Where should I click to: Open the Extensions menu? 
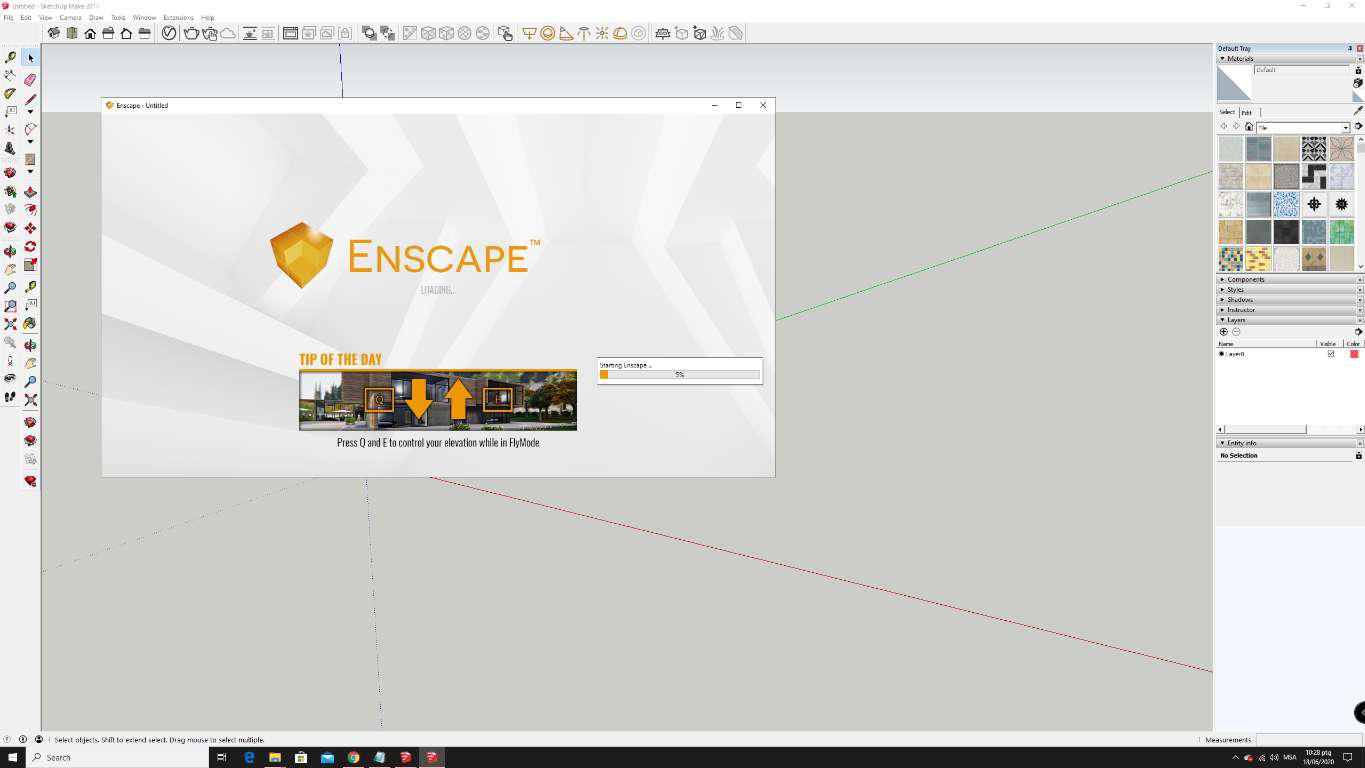click(177, 17)
